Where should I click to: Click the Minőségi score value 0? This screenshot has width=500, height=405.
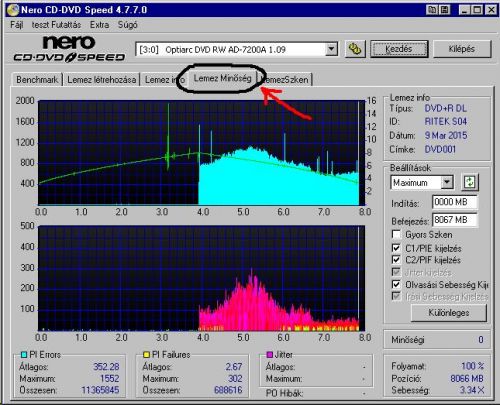pos(481,340)
